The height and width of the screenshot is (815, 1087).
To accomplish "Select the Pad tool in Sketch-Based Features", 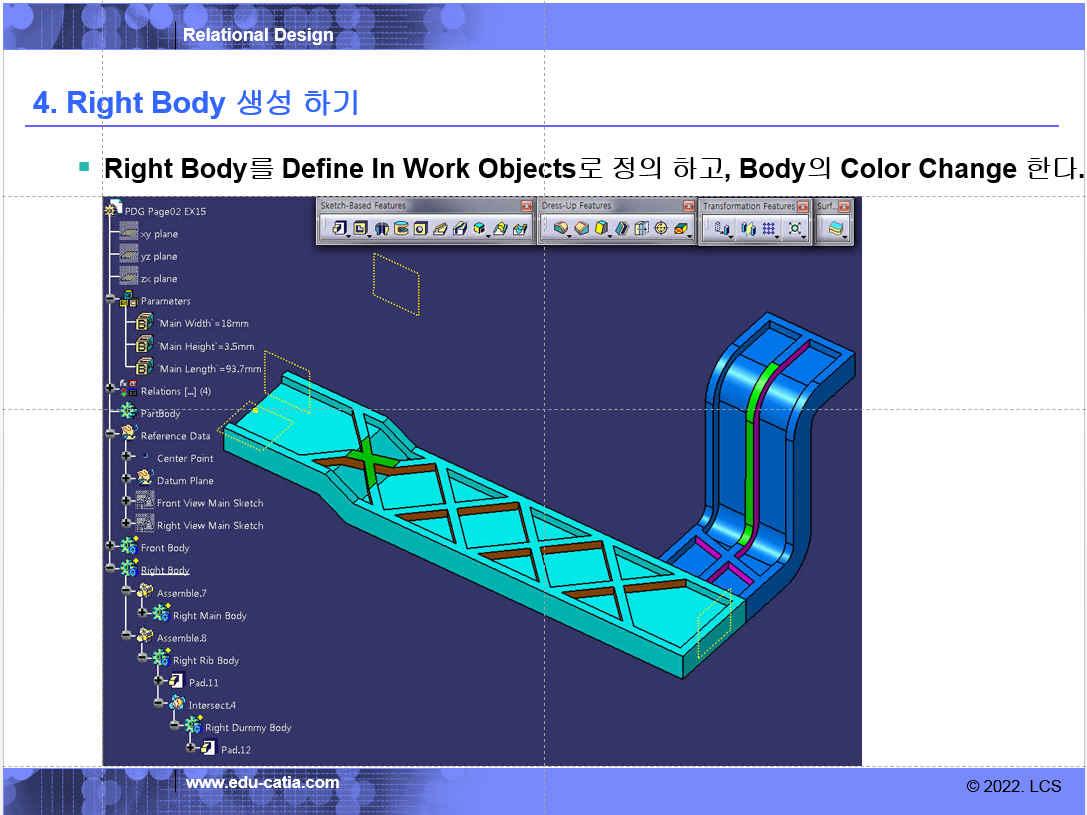I will pos(338,229).
